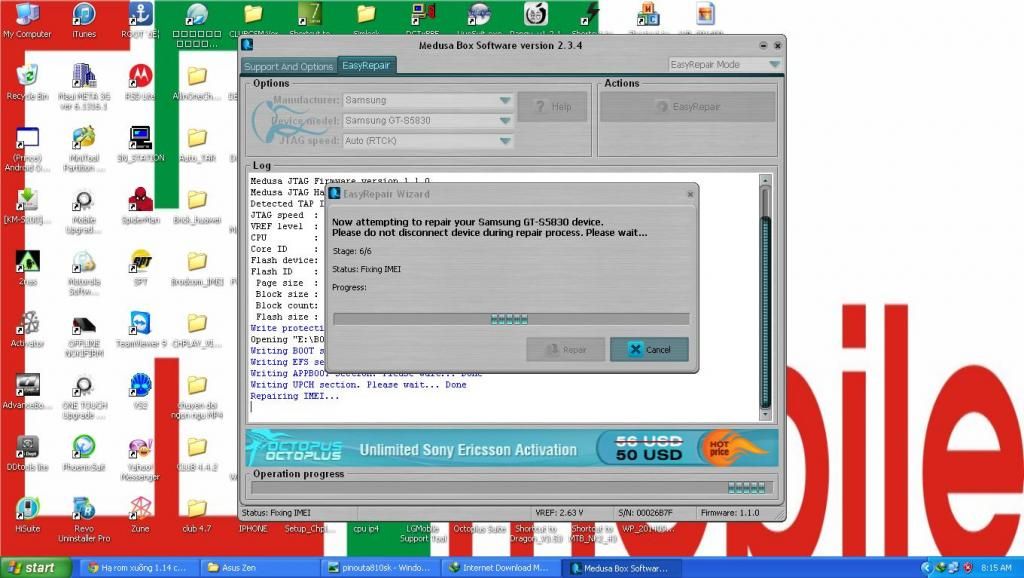Click Medusa Box Software taskbar item
This screenshot has width=1024, height=578.
click(623, 568)
